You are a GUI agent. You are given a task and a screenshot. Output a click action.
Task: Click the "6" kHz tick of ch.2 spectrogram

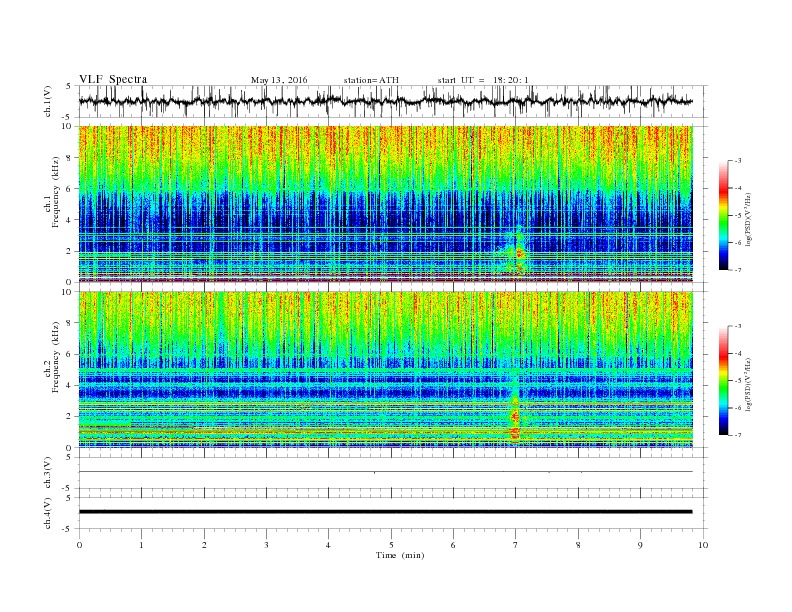[x=70, y=354]
